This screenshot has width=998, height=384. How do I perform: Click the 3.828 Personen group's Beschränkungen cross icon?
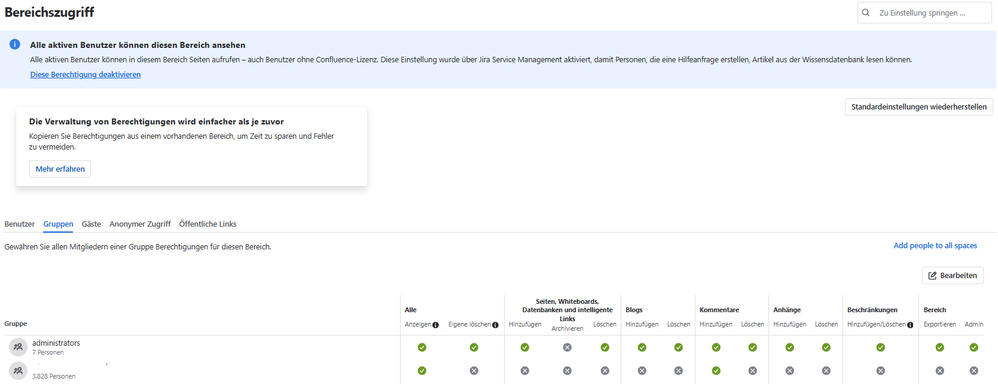click(880, 370)
